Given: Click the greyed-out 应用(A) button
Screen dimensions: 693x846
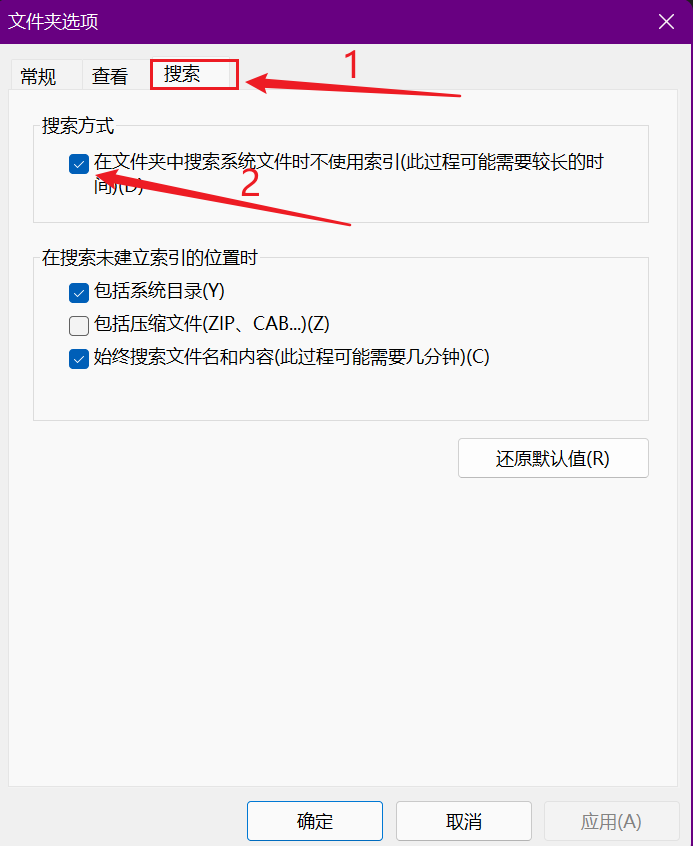Looking at the screenshot, I should pos(611,821).
